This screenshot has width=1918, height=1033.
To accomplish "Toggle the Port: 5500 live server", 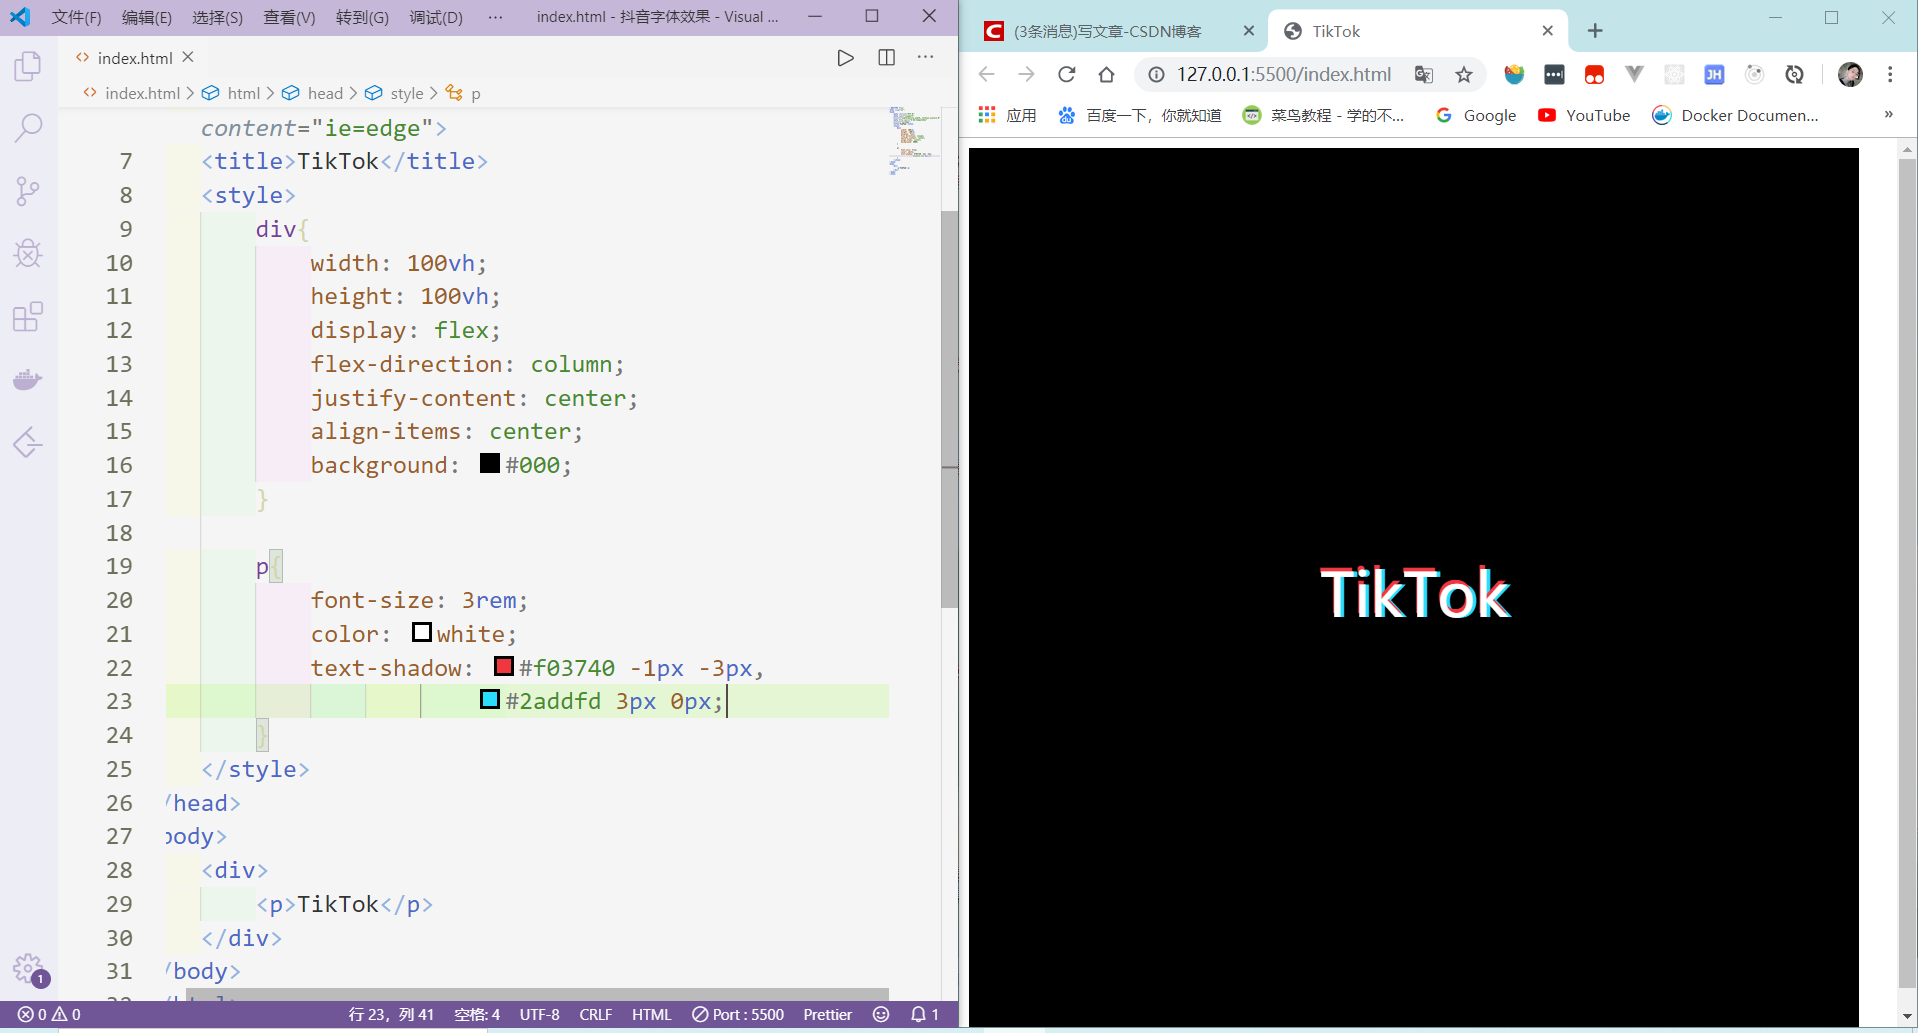I will point(738,1014).
